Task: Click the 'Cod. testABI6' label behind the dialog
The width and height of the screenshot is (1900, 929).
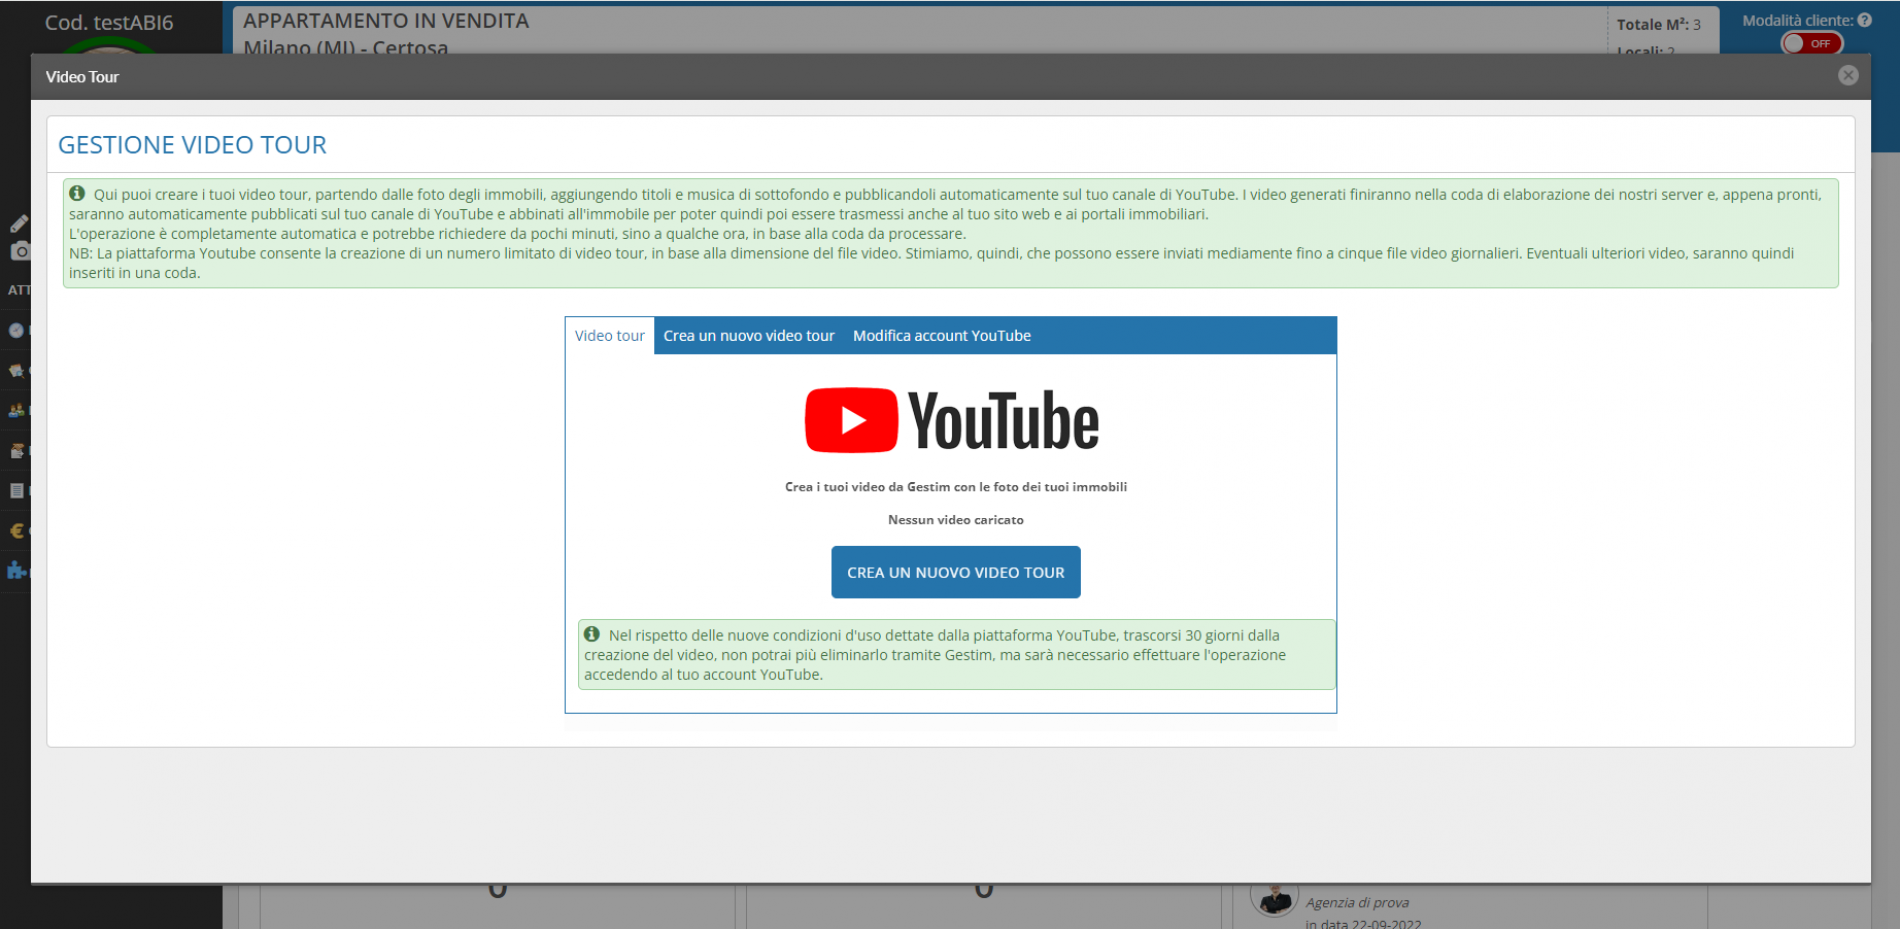Action: (x=109, y=22)
